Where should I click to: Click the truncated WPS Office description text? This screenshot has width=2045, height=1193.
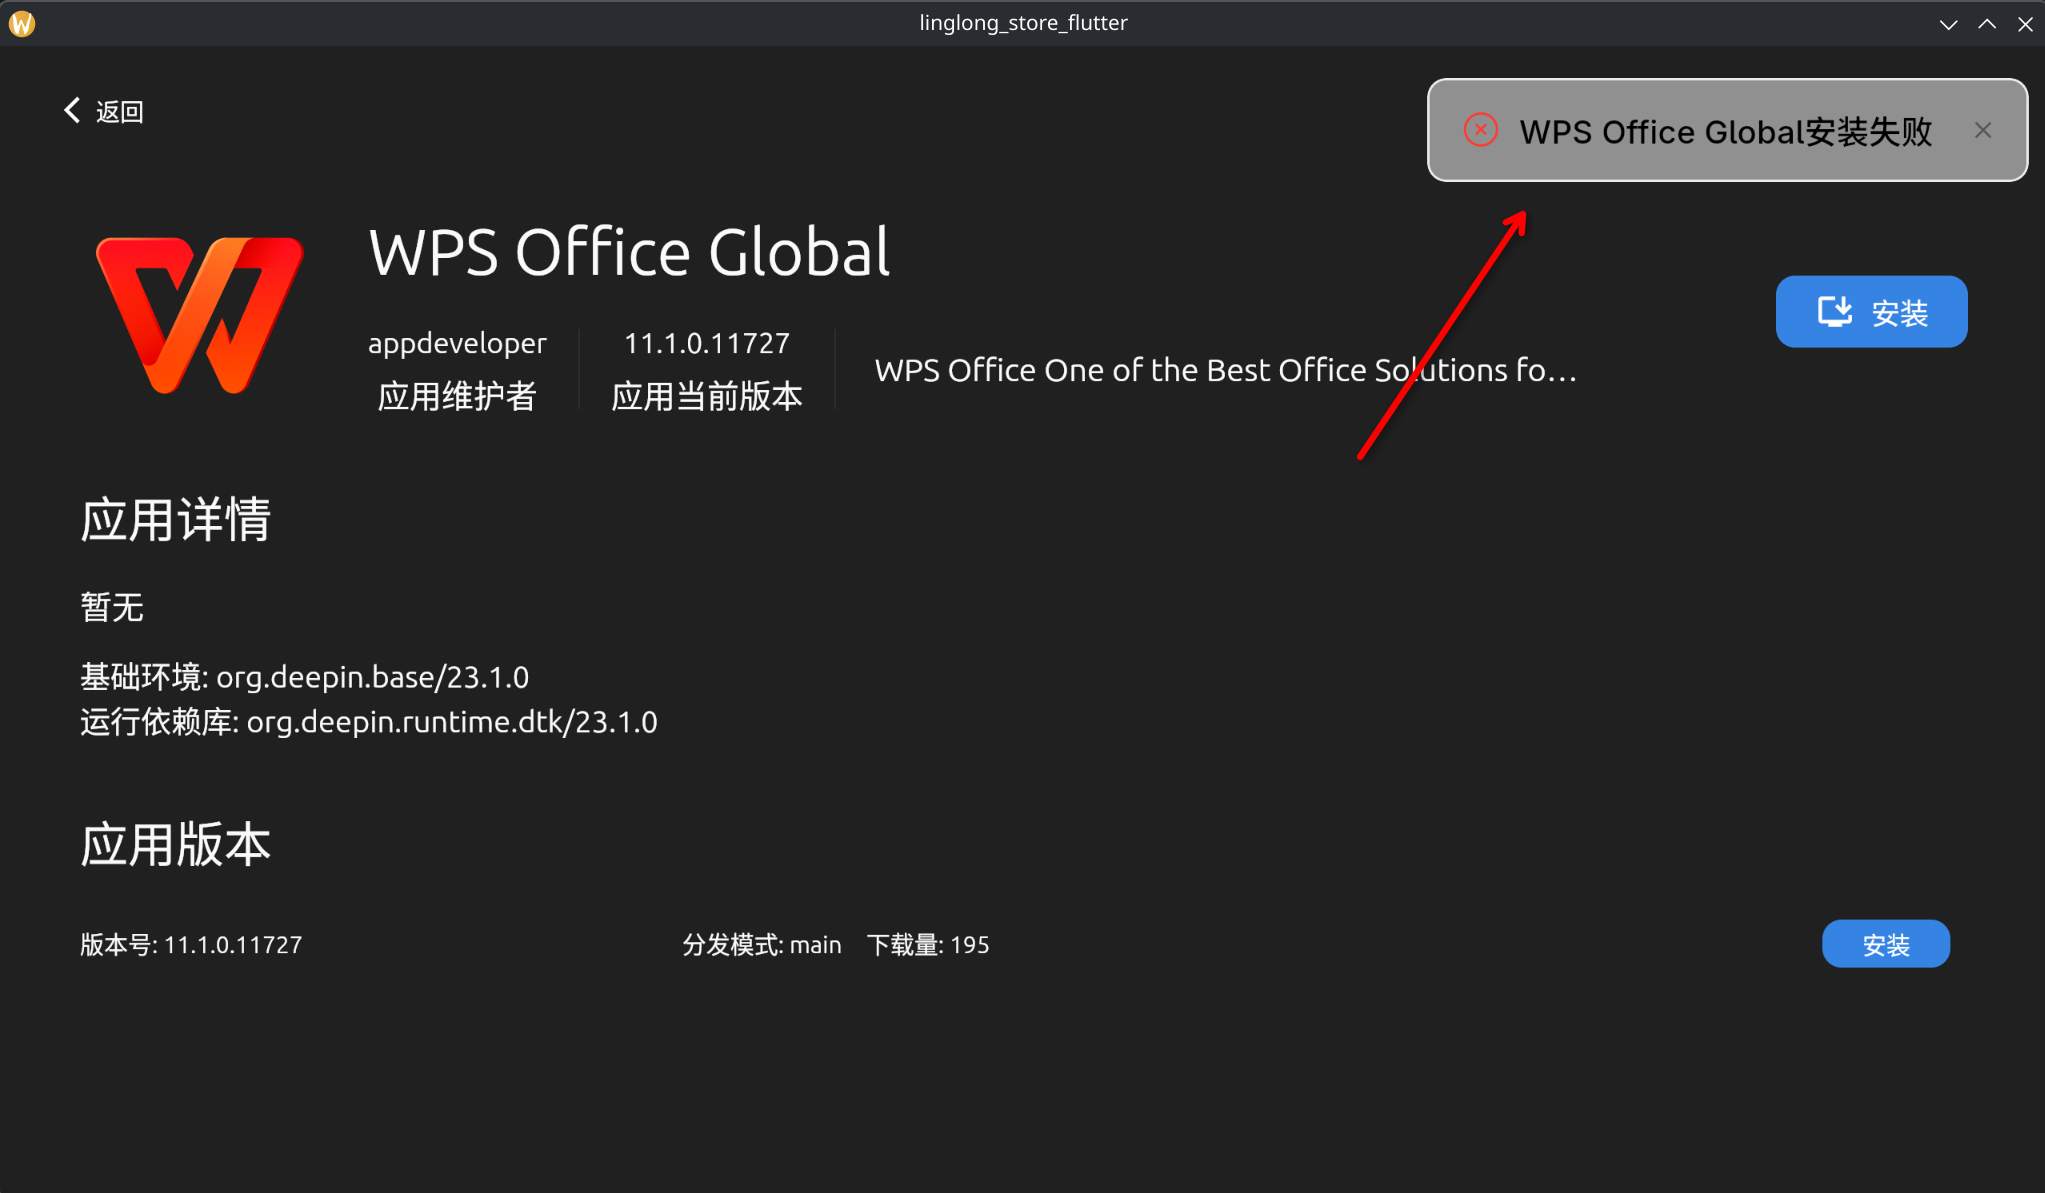tap(1225, 370)
